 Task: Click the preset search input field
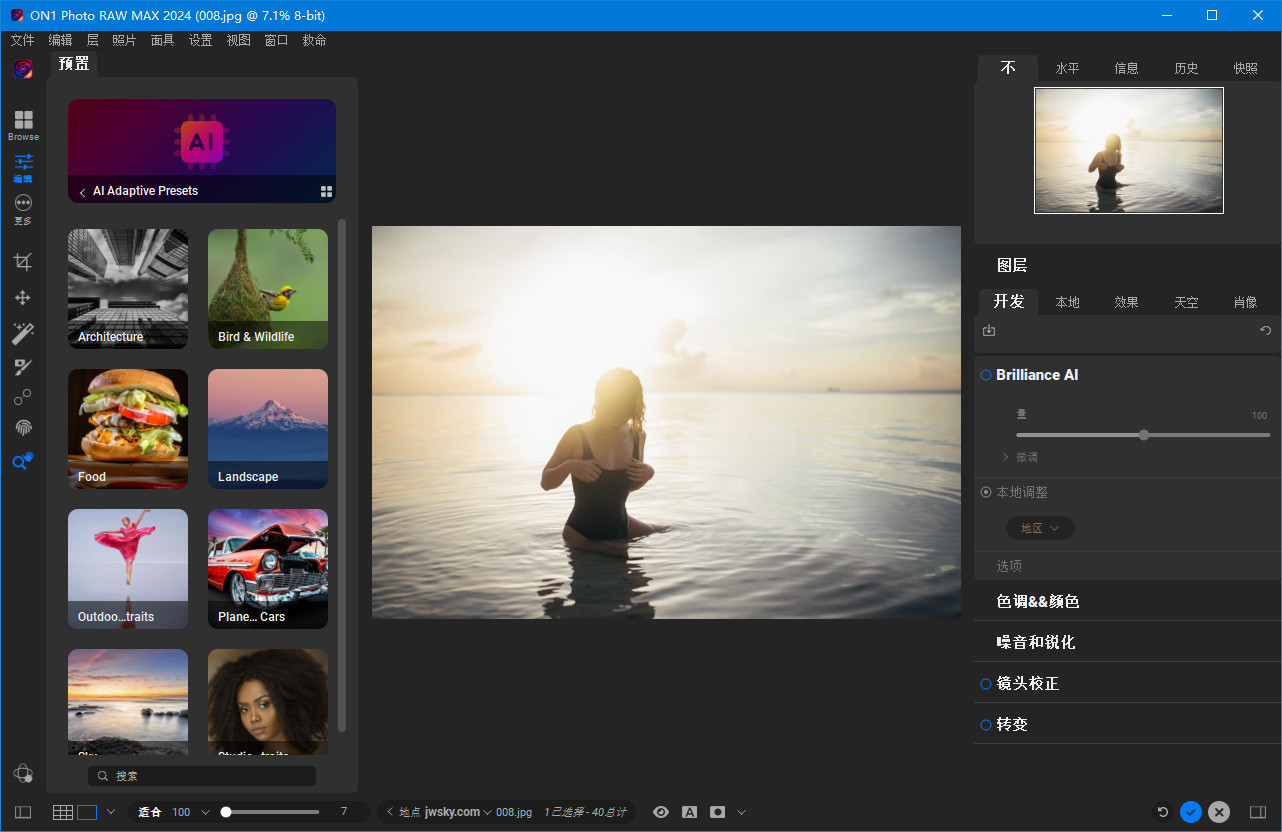coord(200,775)
